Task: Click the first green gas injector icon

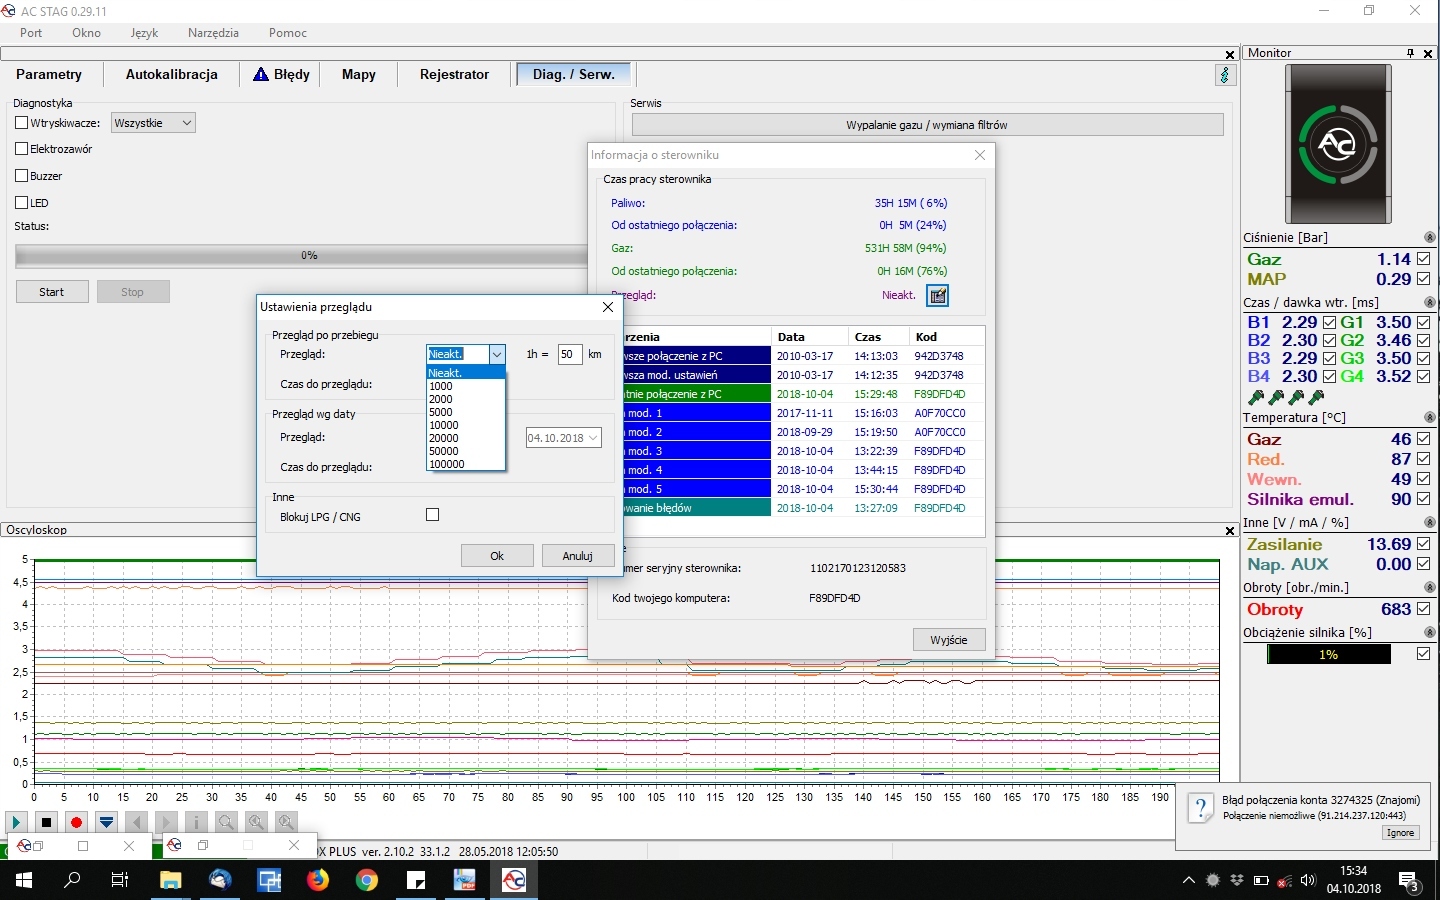Action: coord(1256,398)
